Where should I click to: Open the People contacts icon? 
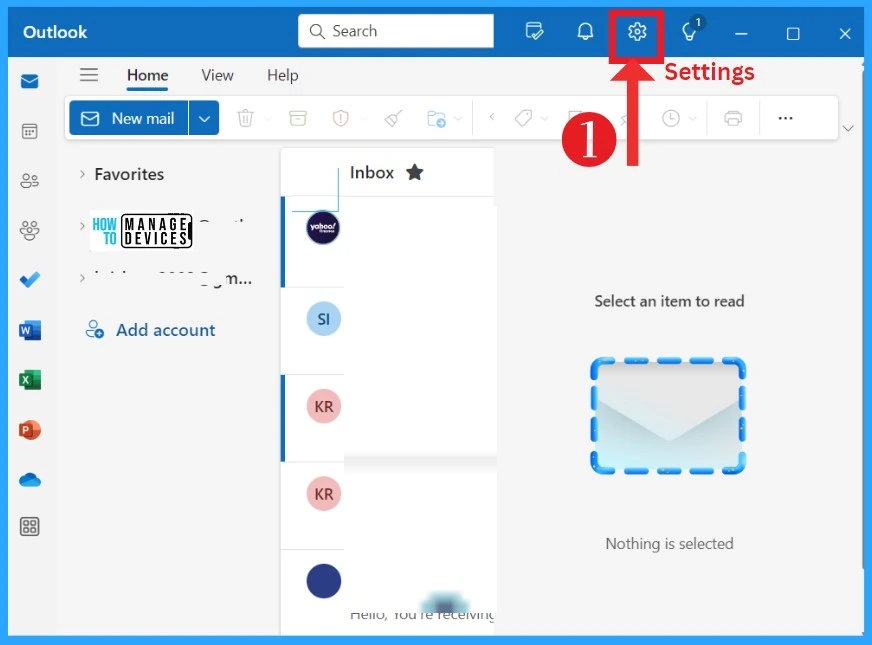[x=29, y=181]
